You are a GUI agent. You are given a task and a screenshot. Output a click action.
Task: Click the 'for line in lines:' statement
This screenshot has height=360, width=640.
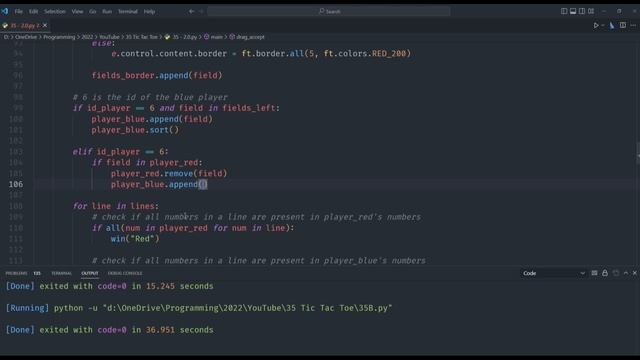click(x=116, y=206)
